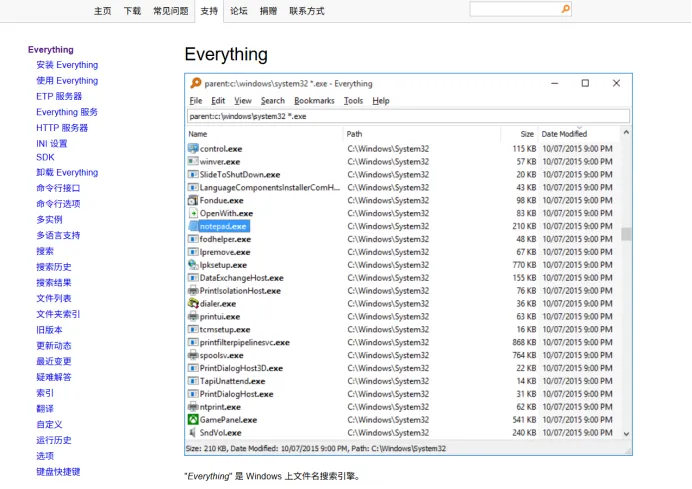Select the PrintDialogHost3D.exe row

point(403,368)
